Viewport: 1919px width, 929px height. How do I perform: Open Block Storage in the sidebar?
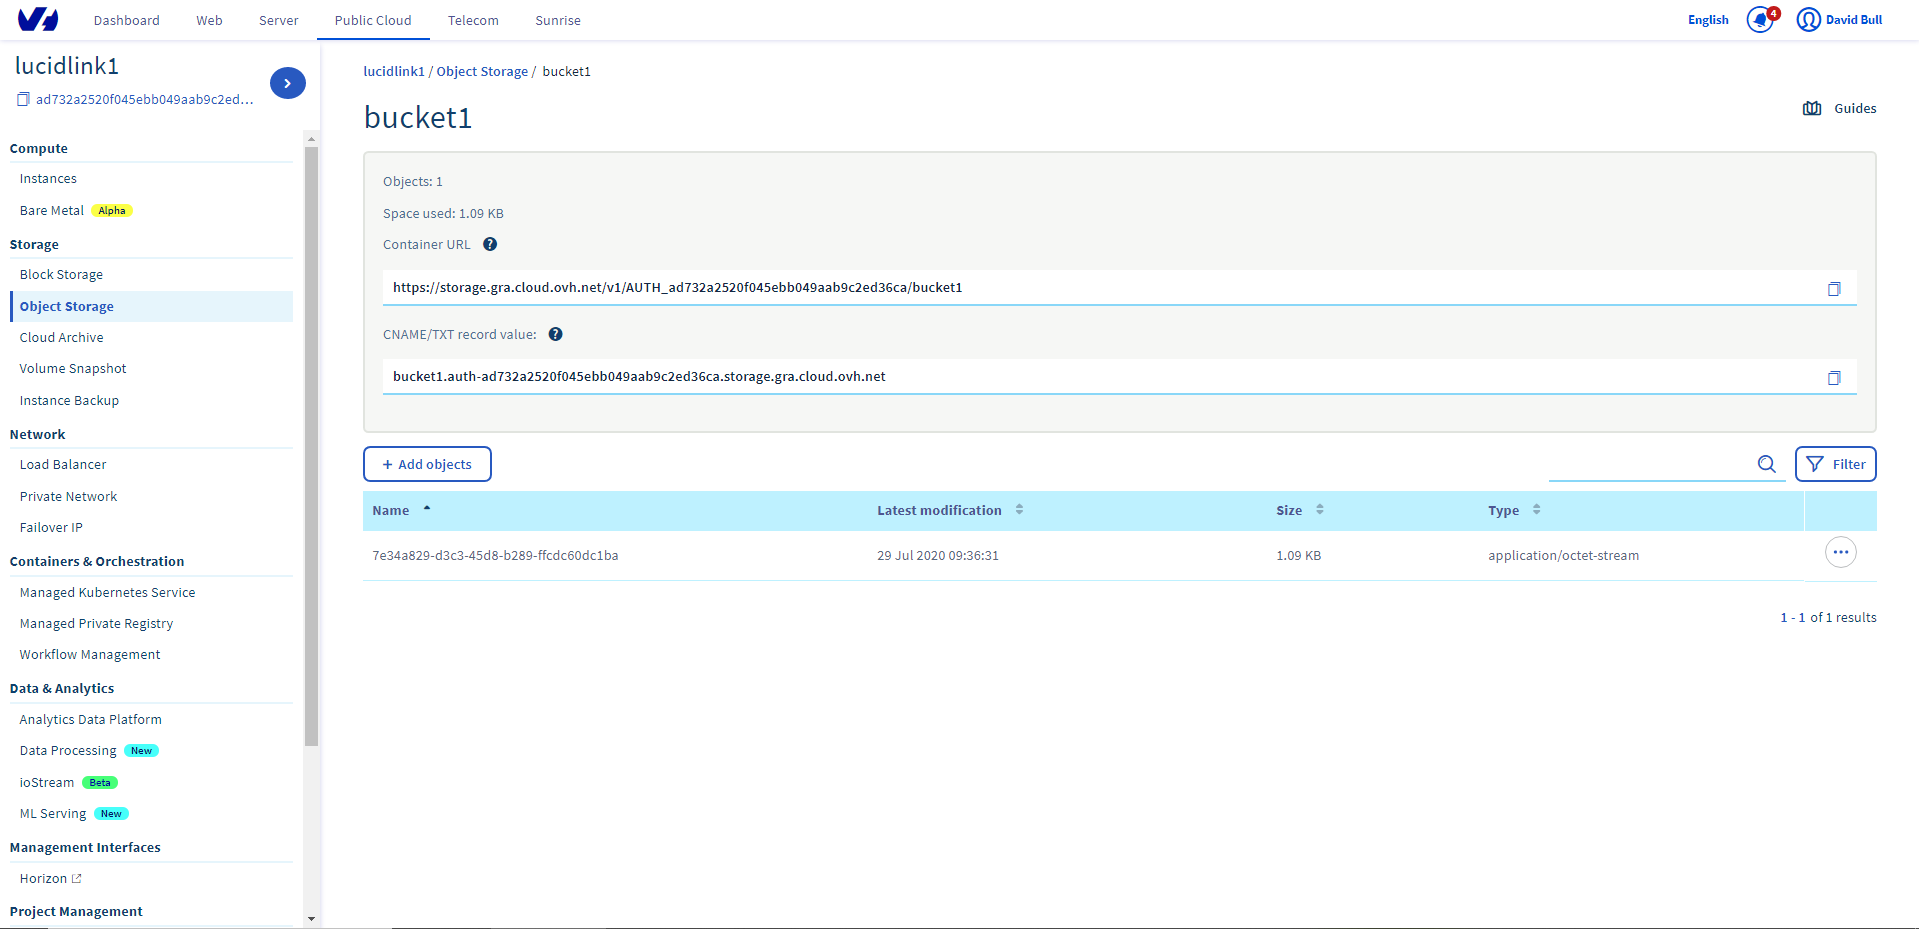click(x=61, y=275)
